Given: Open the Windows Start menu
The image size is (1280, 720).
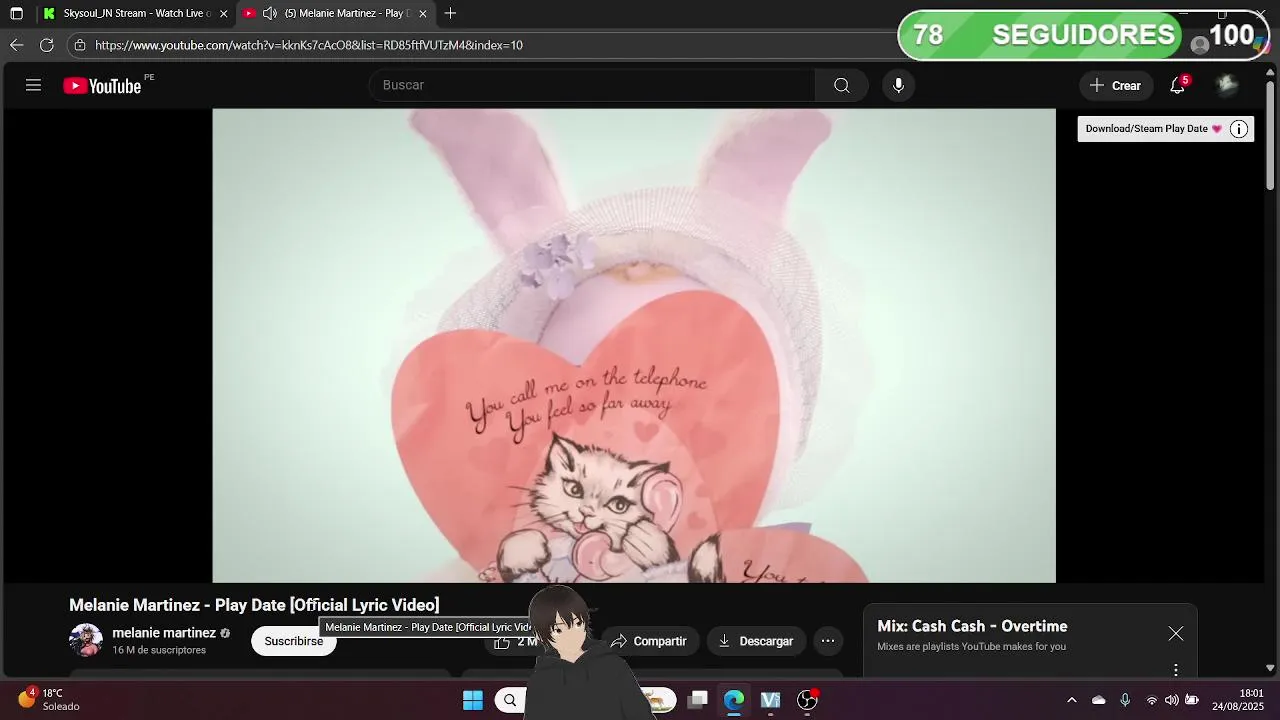Looking at the screenshot, I should 473,700.
